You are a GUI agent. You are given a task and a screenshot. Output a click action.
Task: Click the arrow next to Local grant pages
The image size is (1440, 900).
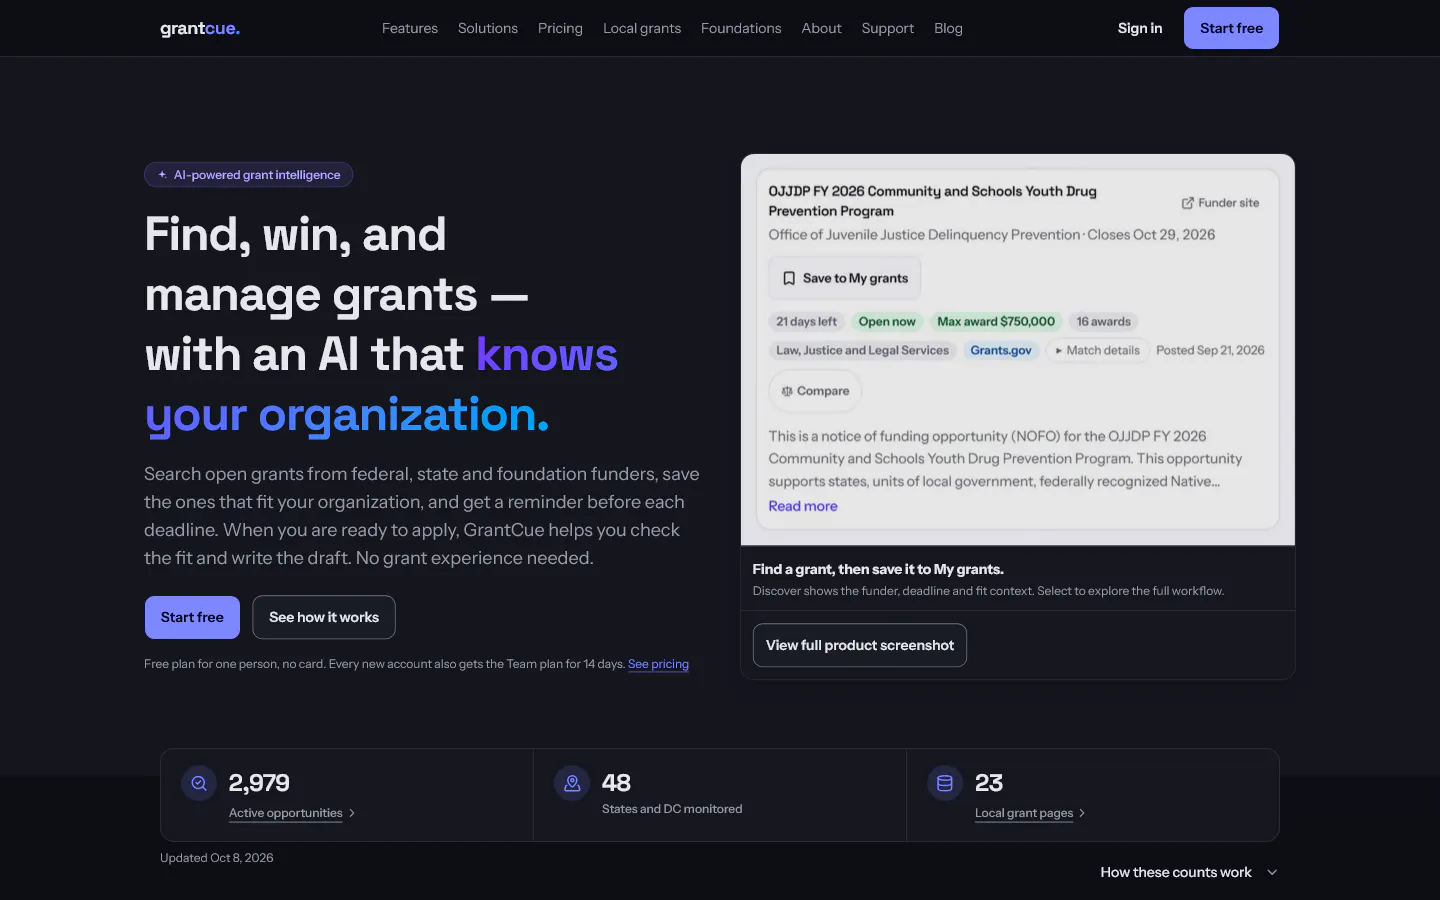(1082, 813)
